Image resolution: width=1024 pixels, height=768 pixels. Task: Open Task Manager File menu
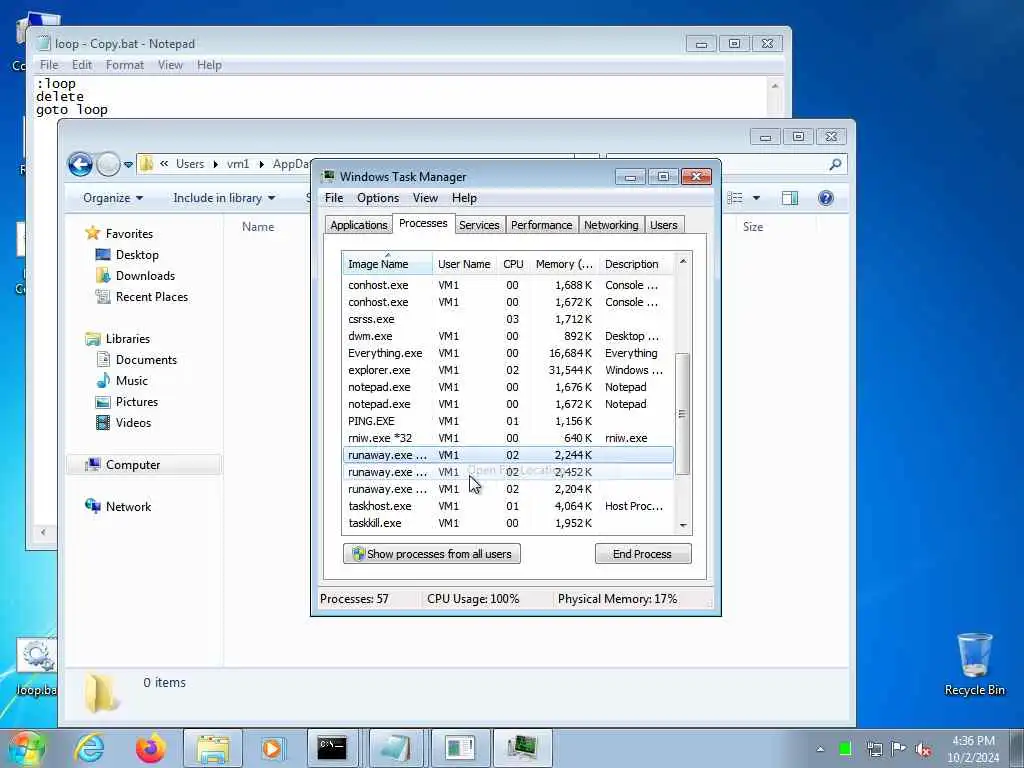click(334, 198)
